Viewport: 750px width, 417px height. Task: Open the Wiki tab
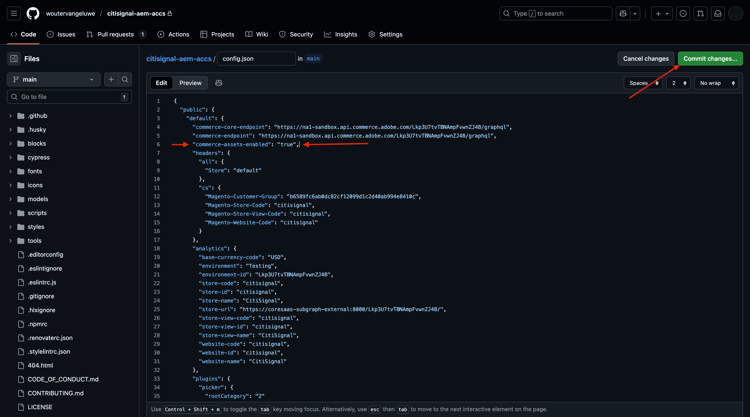tap(256, 34)
